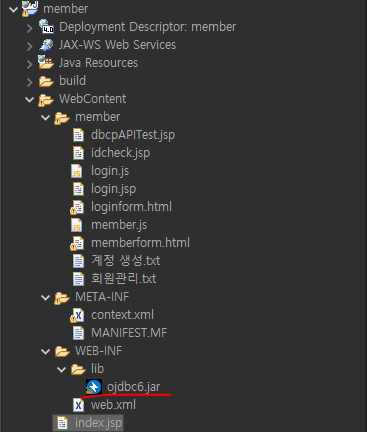The width and height of the screenshot is (367, 432).
Task: Select the '계정 생성.txt' file name
Action: tap(126, 261)
